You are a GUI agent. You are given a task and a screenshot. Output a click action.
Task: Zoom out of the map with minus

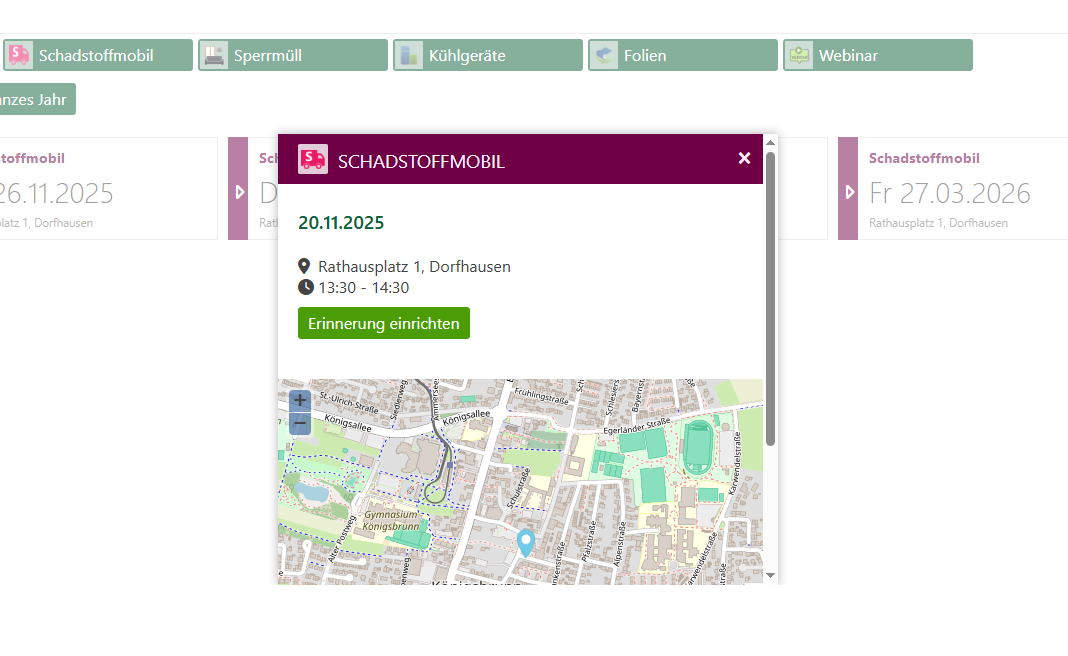(299, 424)
